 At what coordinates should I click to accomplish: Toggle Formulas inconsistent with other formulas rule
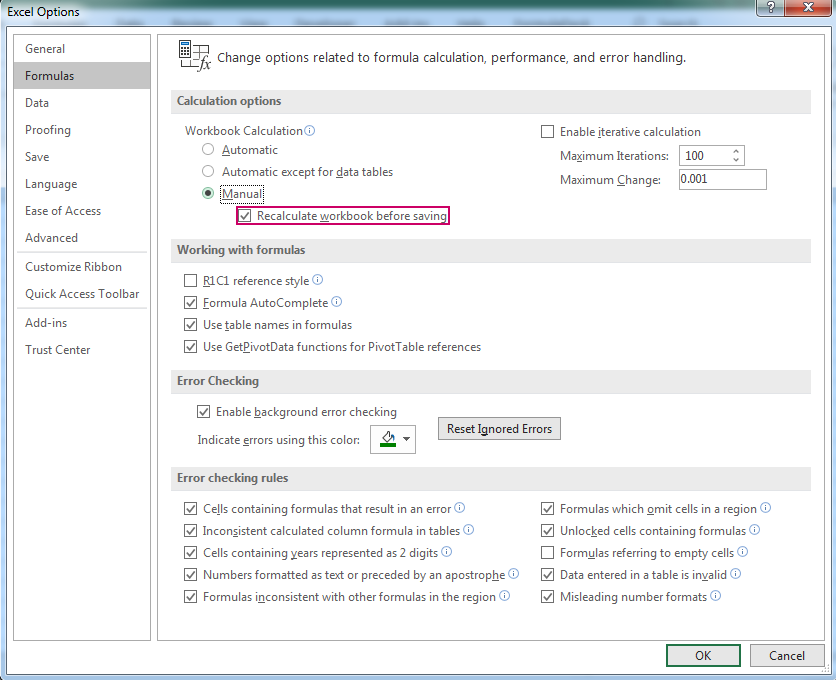pyautogui.click(x=190, y=596)
